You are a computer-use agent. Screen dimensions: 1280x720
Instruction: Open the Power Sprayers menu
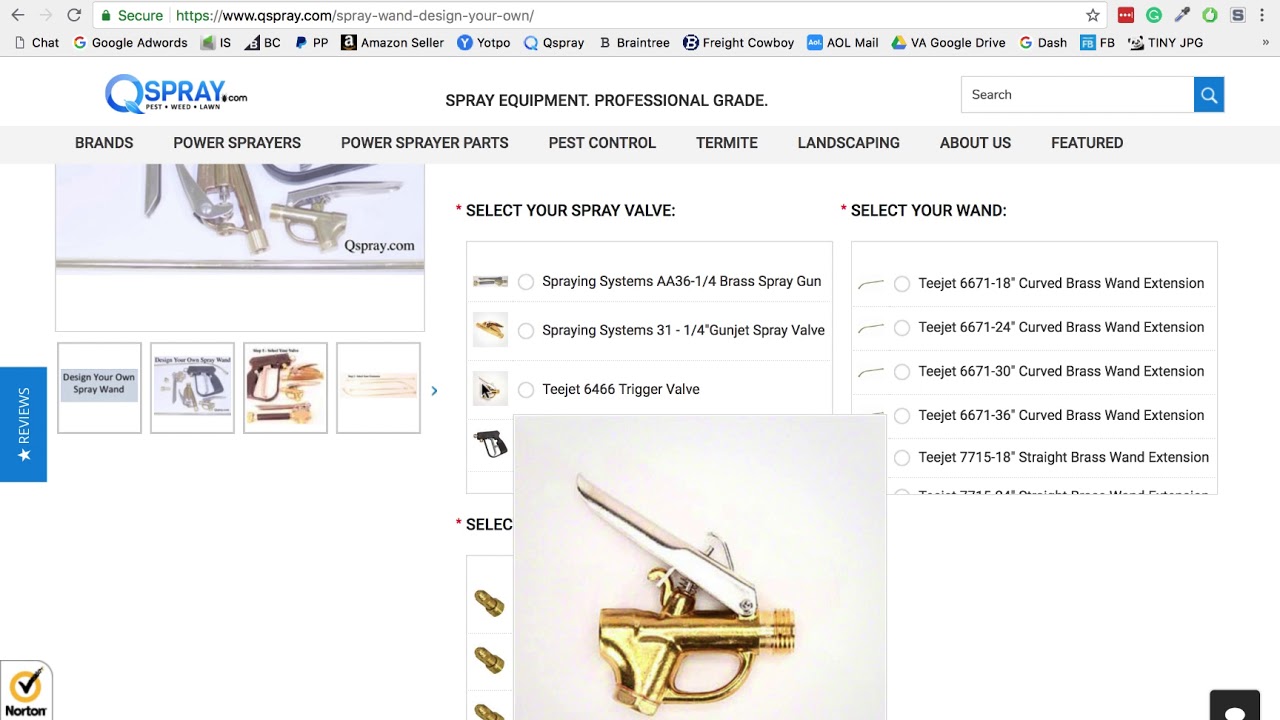(x=237, y=143)
